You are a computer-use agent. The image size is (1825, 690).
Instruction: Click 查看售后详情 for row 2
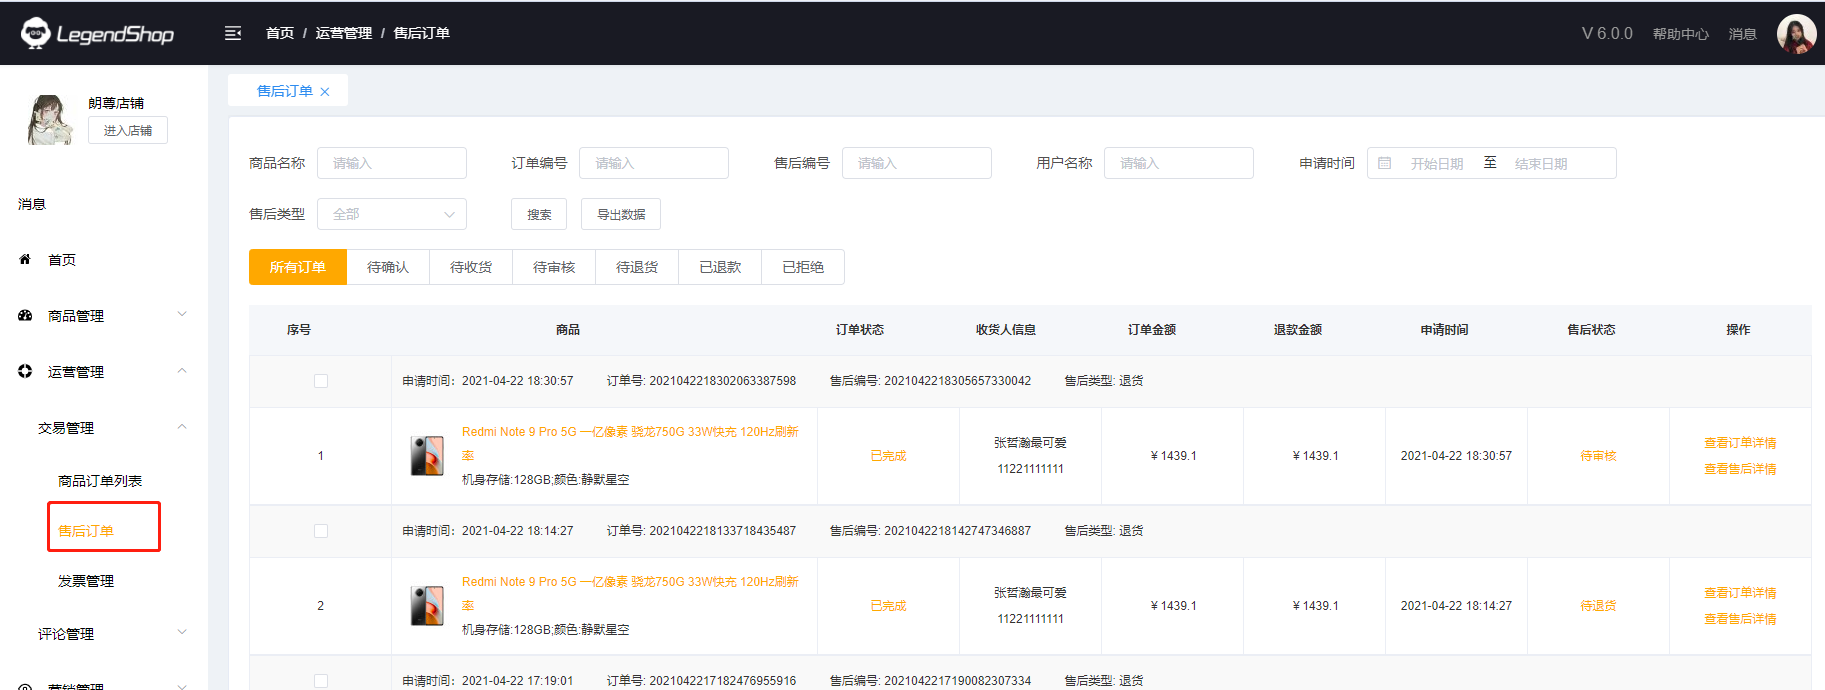tap(1740, 619)
